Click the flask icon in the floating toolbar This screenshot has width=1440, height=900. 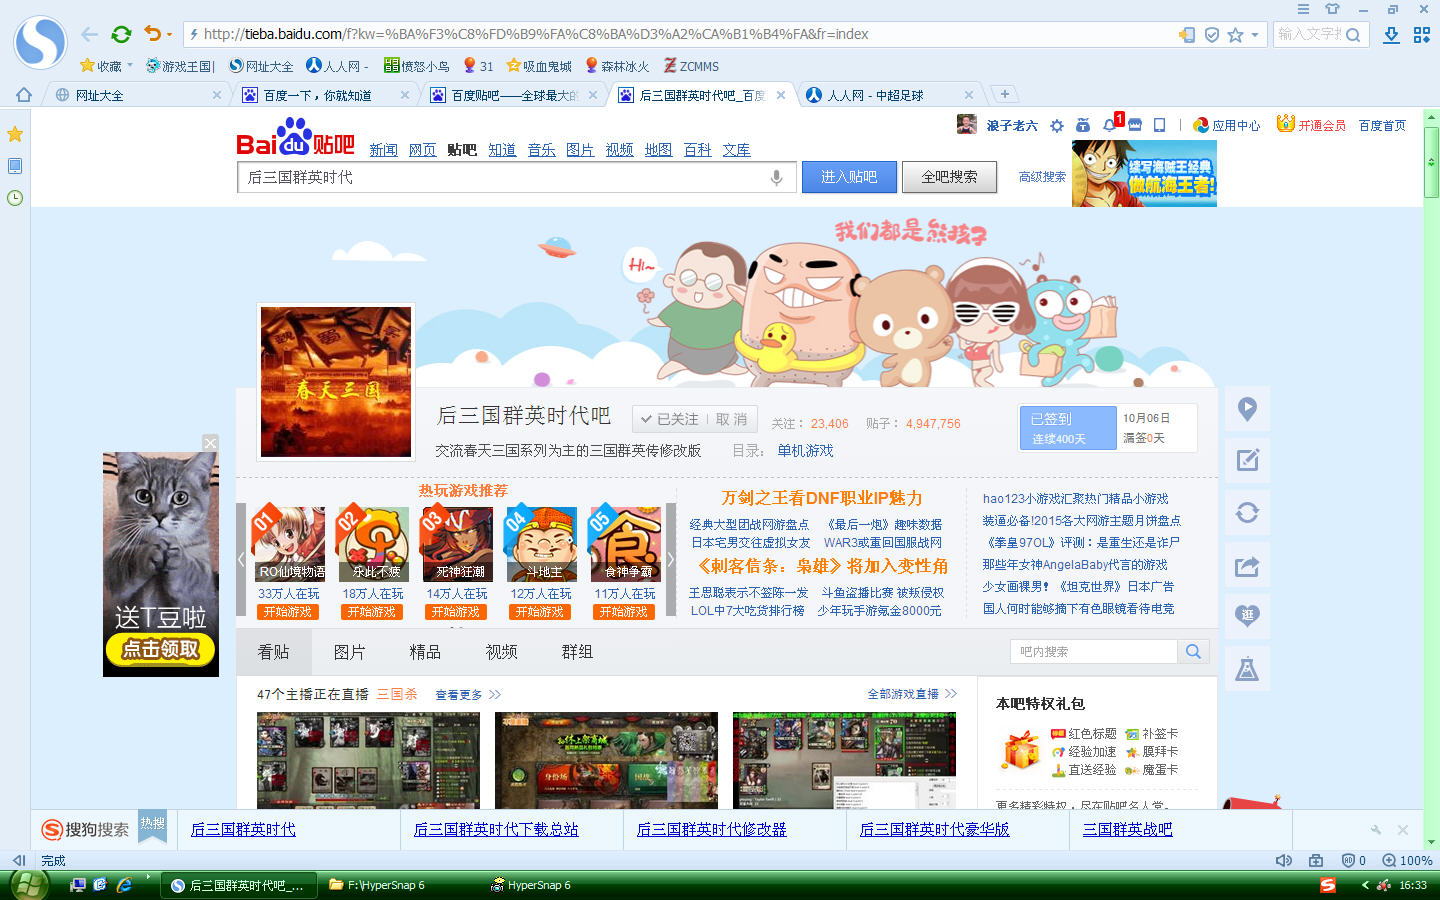tap(1247, 669)
